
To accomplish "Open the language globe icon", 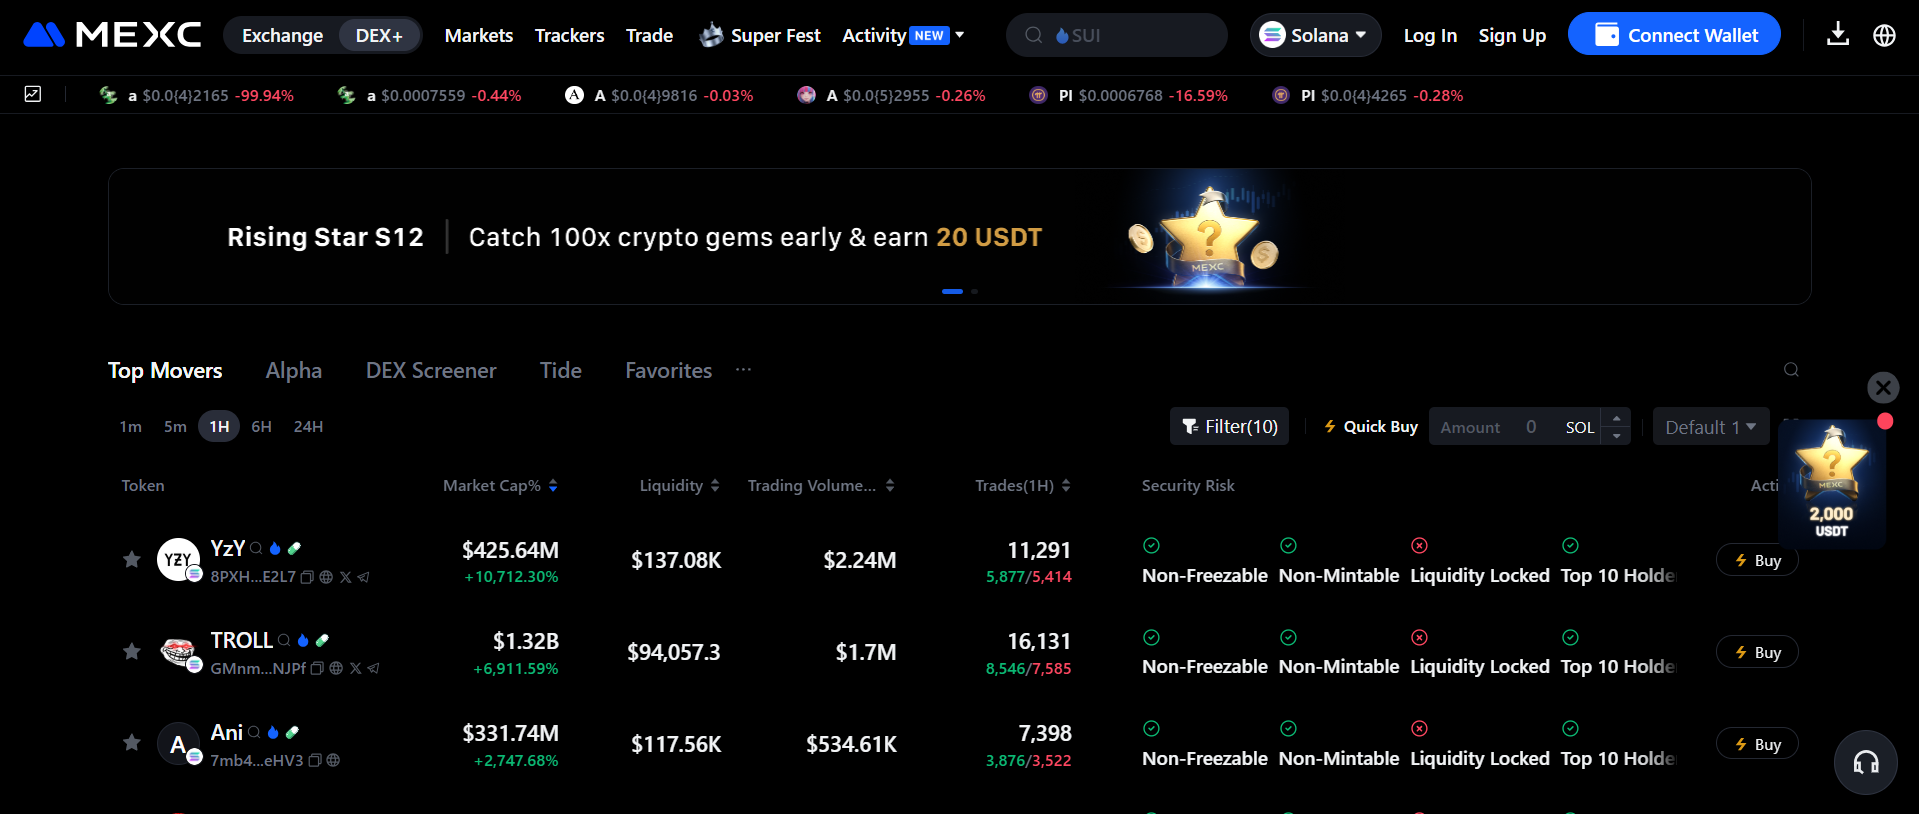I will (1884, 35).
